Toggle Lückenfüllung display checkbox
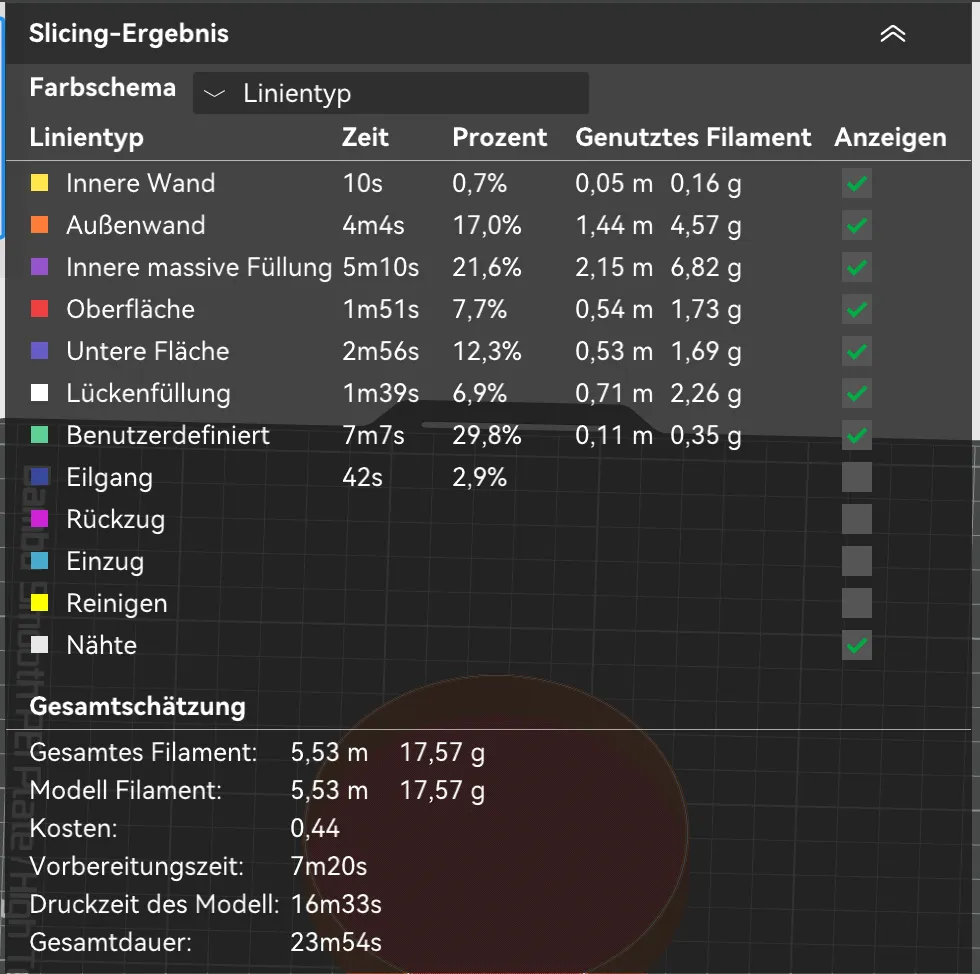The height and width of the screenshot is (974, 980). tap(856, 393)
